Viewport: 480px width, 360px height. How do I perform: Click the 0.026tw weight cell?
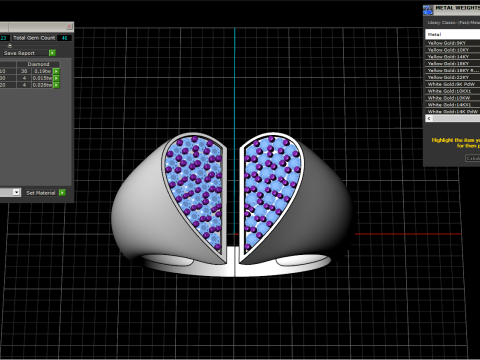tap(42, 85)
